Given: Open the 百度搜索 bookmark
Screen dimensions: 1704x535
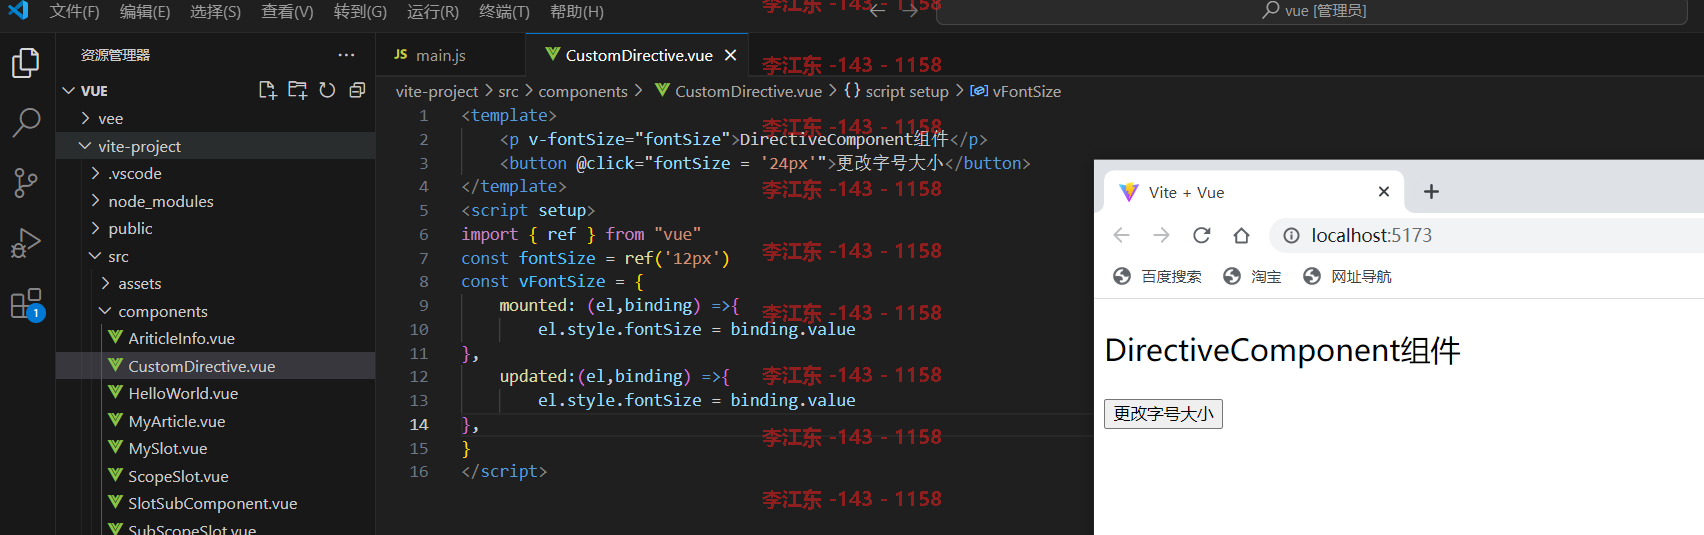Looking at the screenshot, I should 1157,276.
